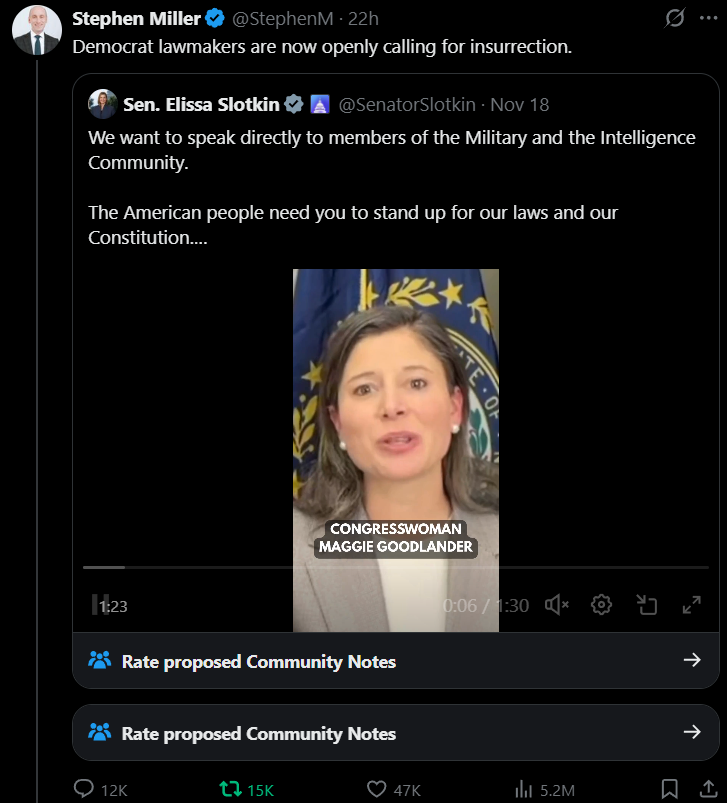This screenshot has width=727, height=803.
Task: Like the post with heart icon
Action: click(376, 789)
